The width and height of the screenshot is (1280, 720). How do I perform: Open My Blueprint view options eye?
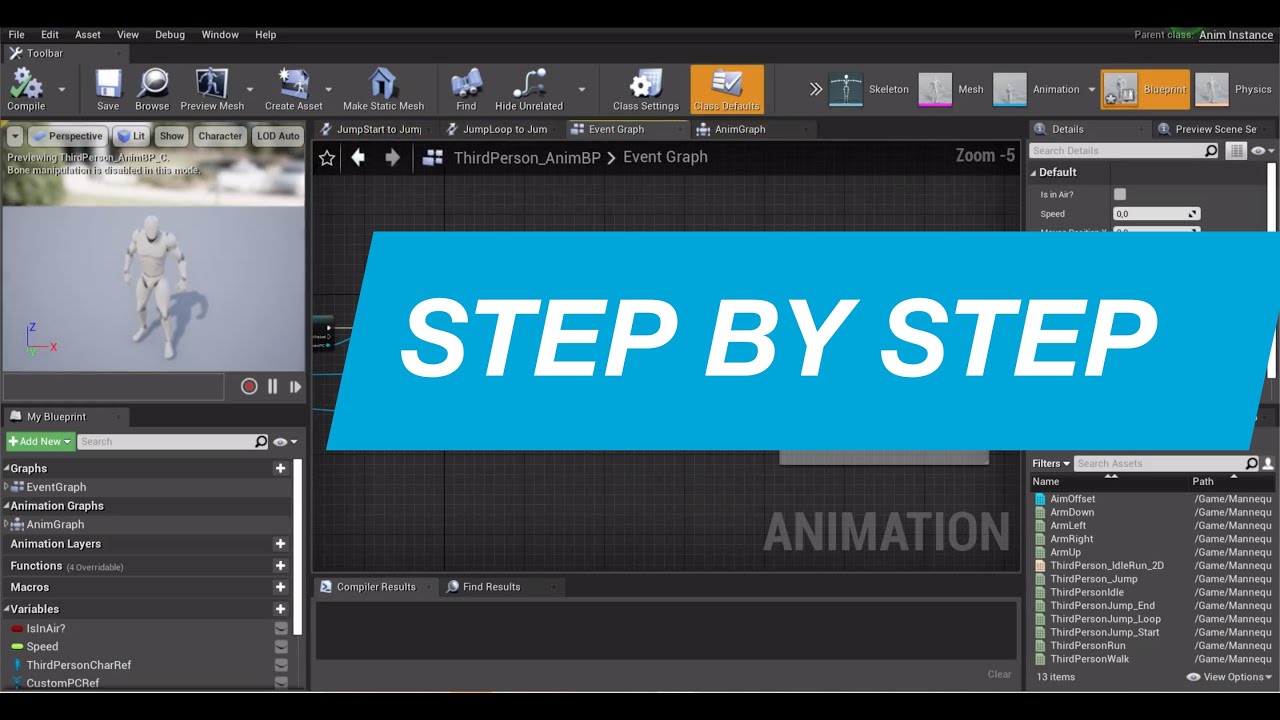click(x=285, y=441)
